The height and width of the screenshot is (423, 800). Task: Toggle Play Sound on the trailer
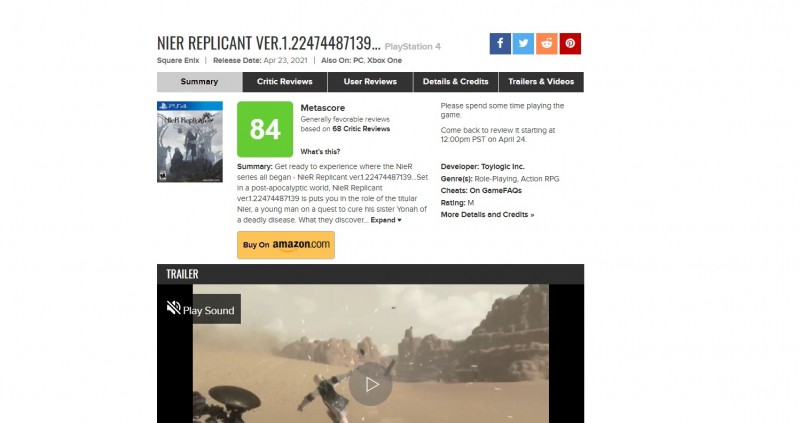click(199, 309)
